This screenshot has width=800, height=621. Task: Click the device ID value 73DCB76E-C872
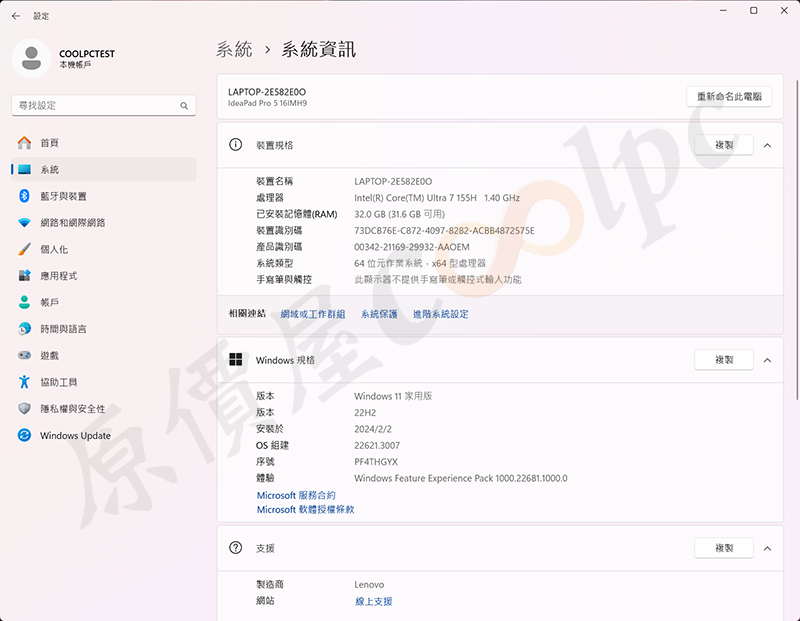(x=444, y=231)
